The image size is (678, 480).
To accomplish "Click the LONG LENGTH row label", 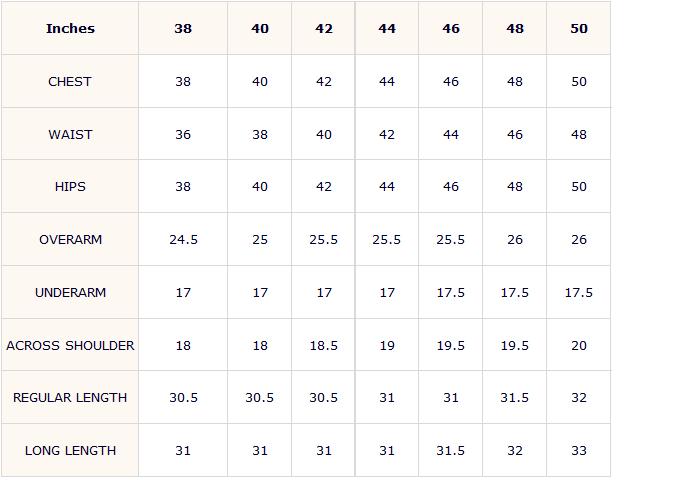I will (x=70, y=451).
